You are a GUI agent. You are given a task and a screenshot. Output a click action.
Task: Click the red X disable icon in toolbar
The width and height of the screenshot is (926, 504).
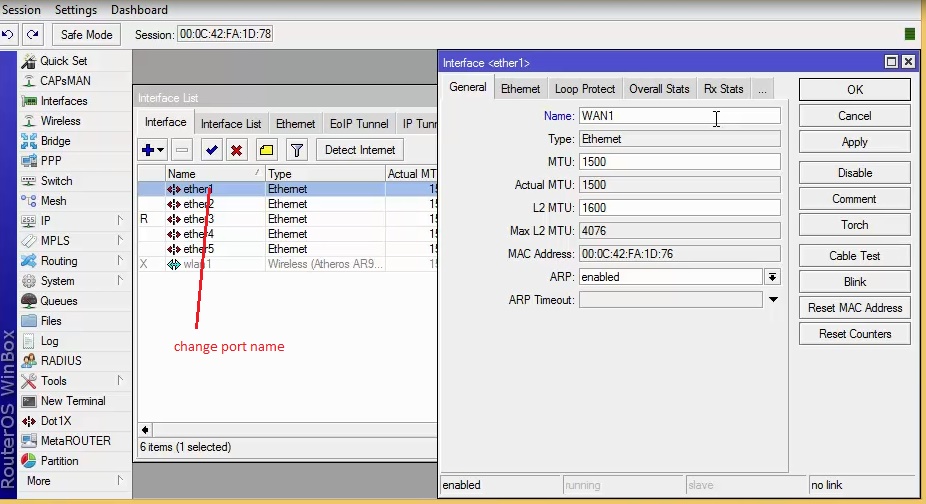tap(237, 150)
